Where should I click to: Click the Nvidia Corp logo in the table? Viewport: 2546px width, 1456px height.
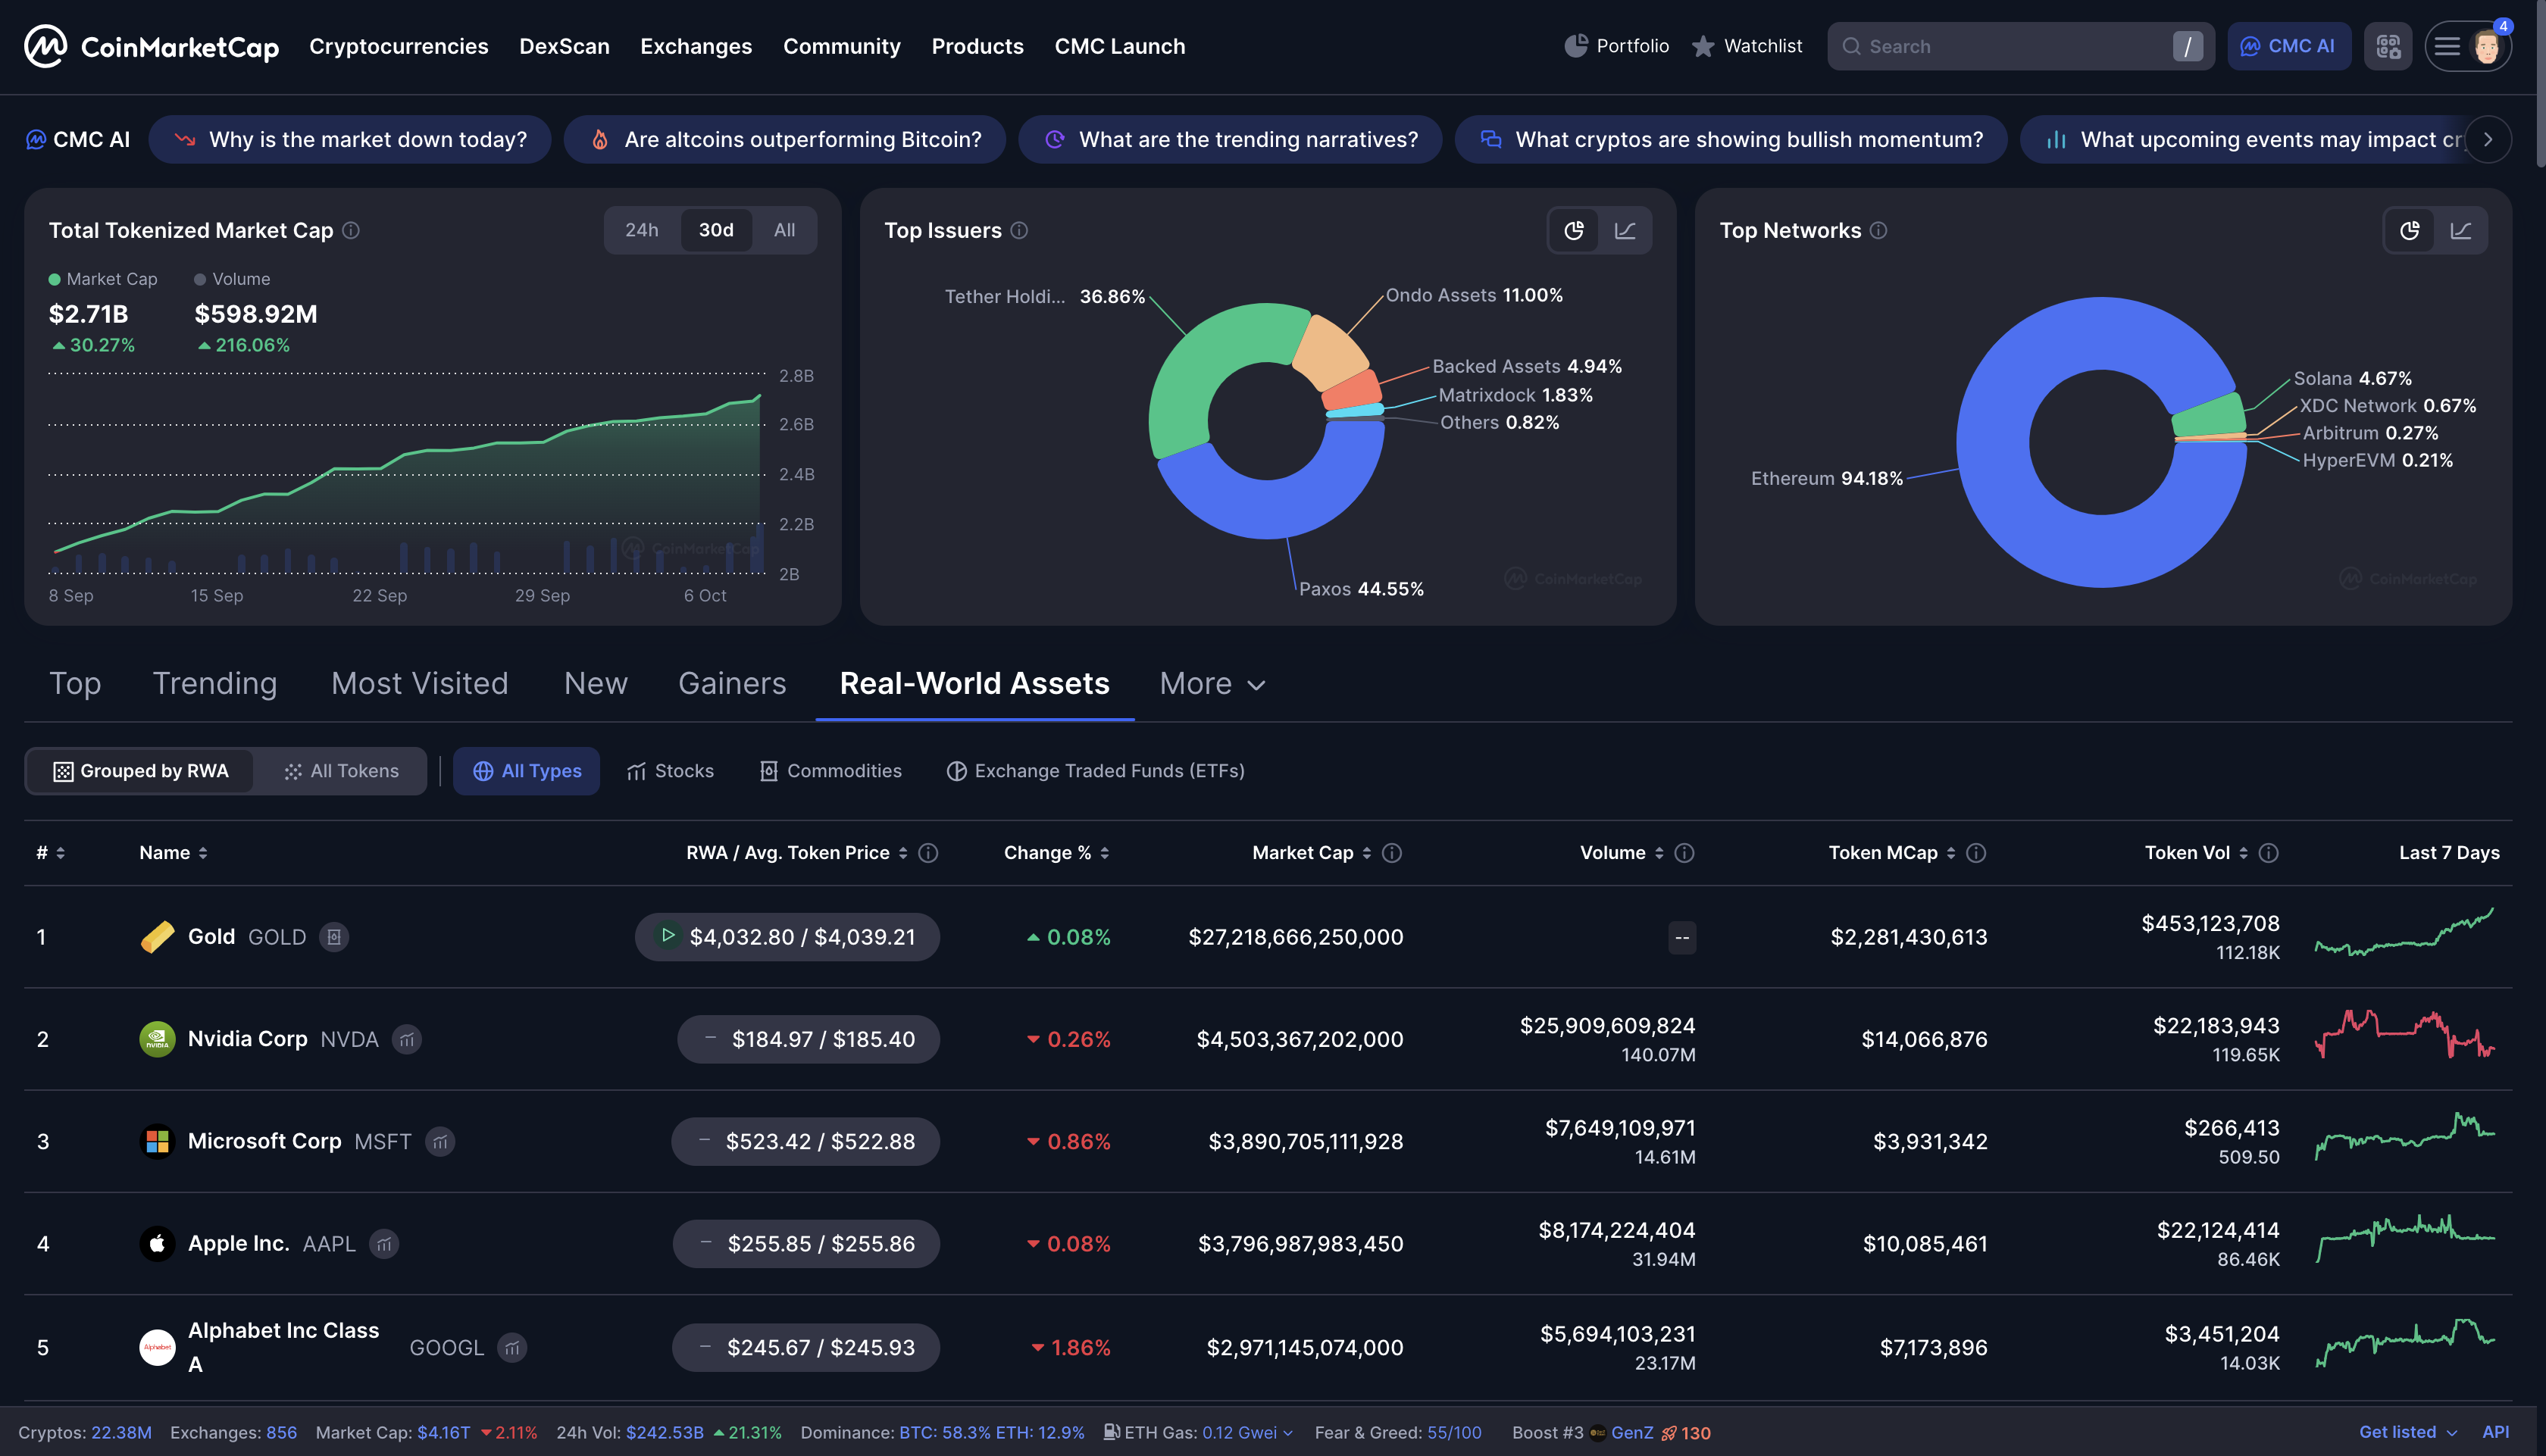click(x=157, y=1039)
